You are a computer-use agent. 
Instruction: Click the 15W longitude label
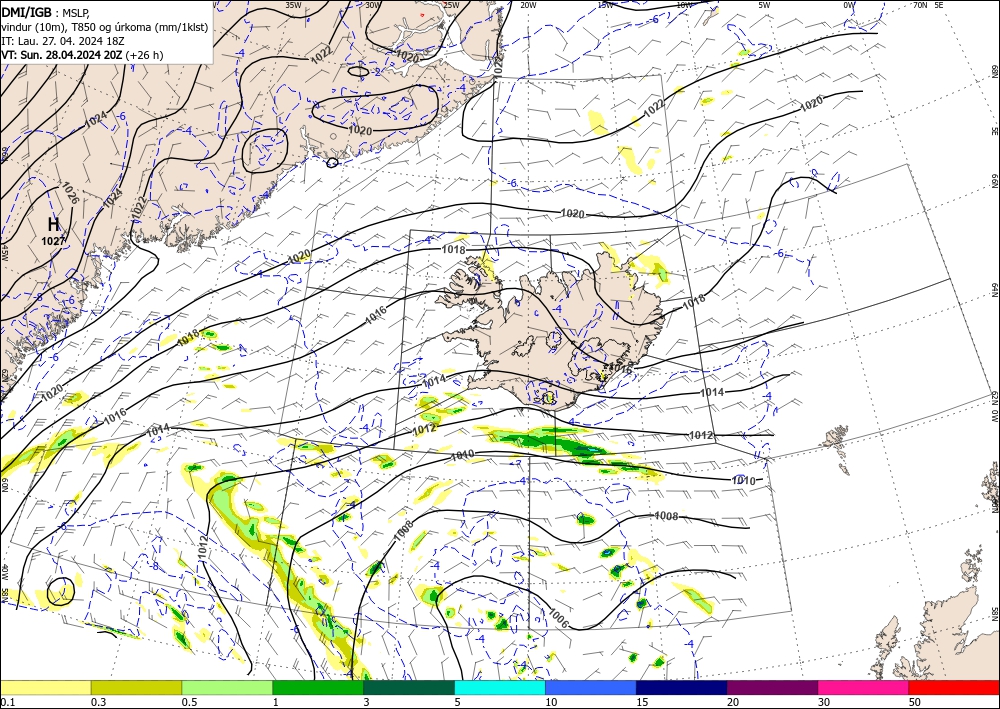tap(605, 4)
